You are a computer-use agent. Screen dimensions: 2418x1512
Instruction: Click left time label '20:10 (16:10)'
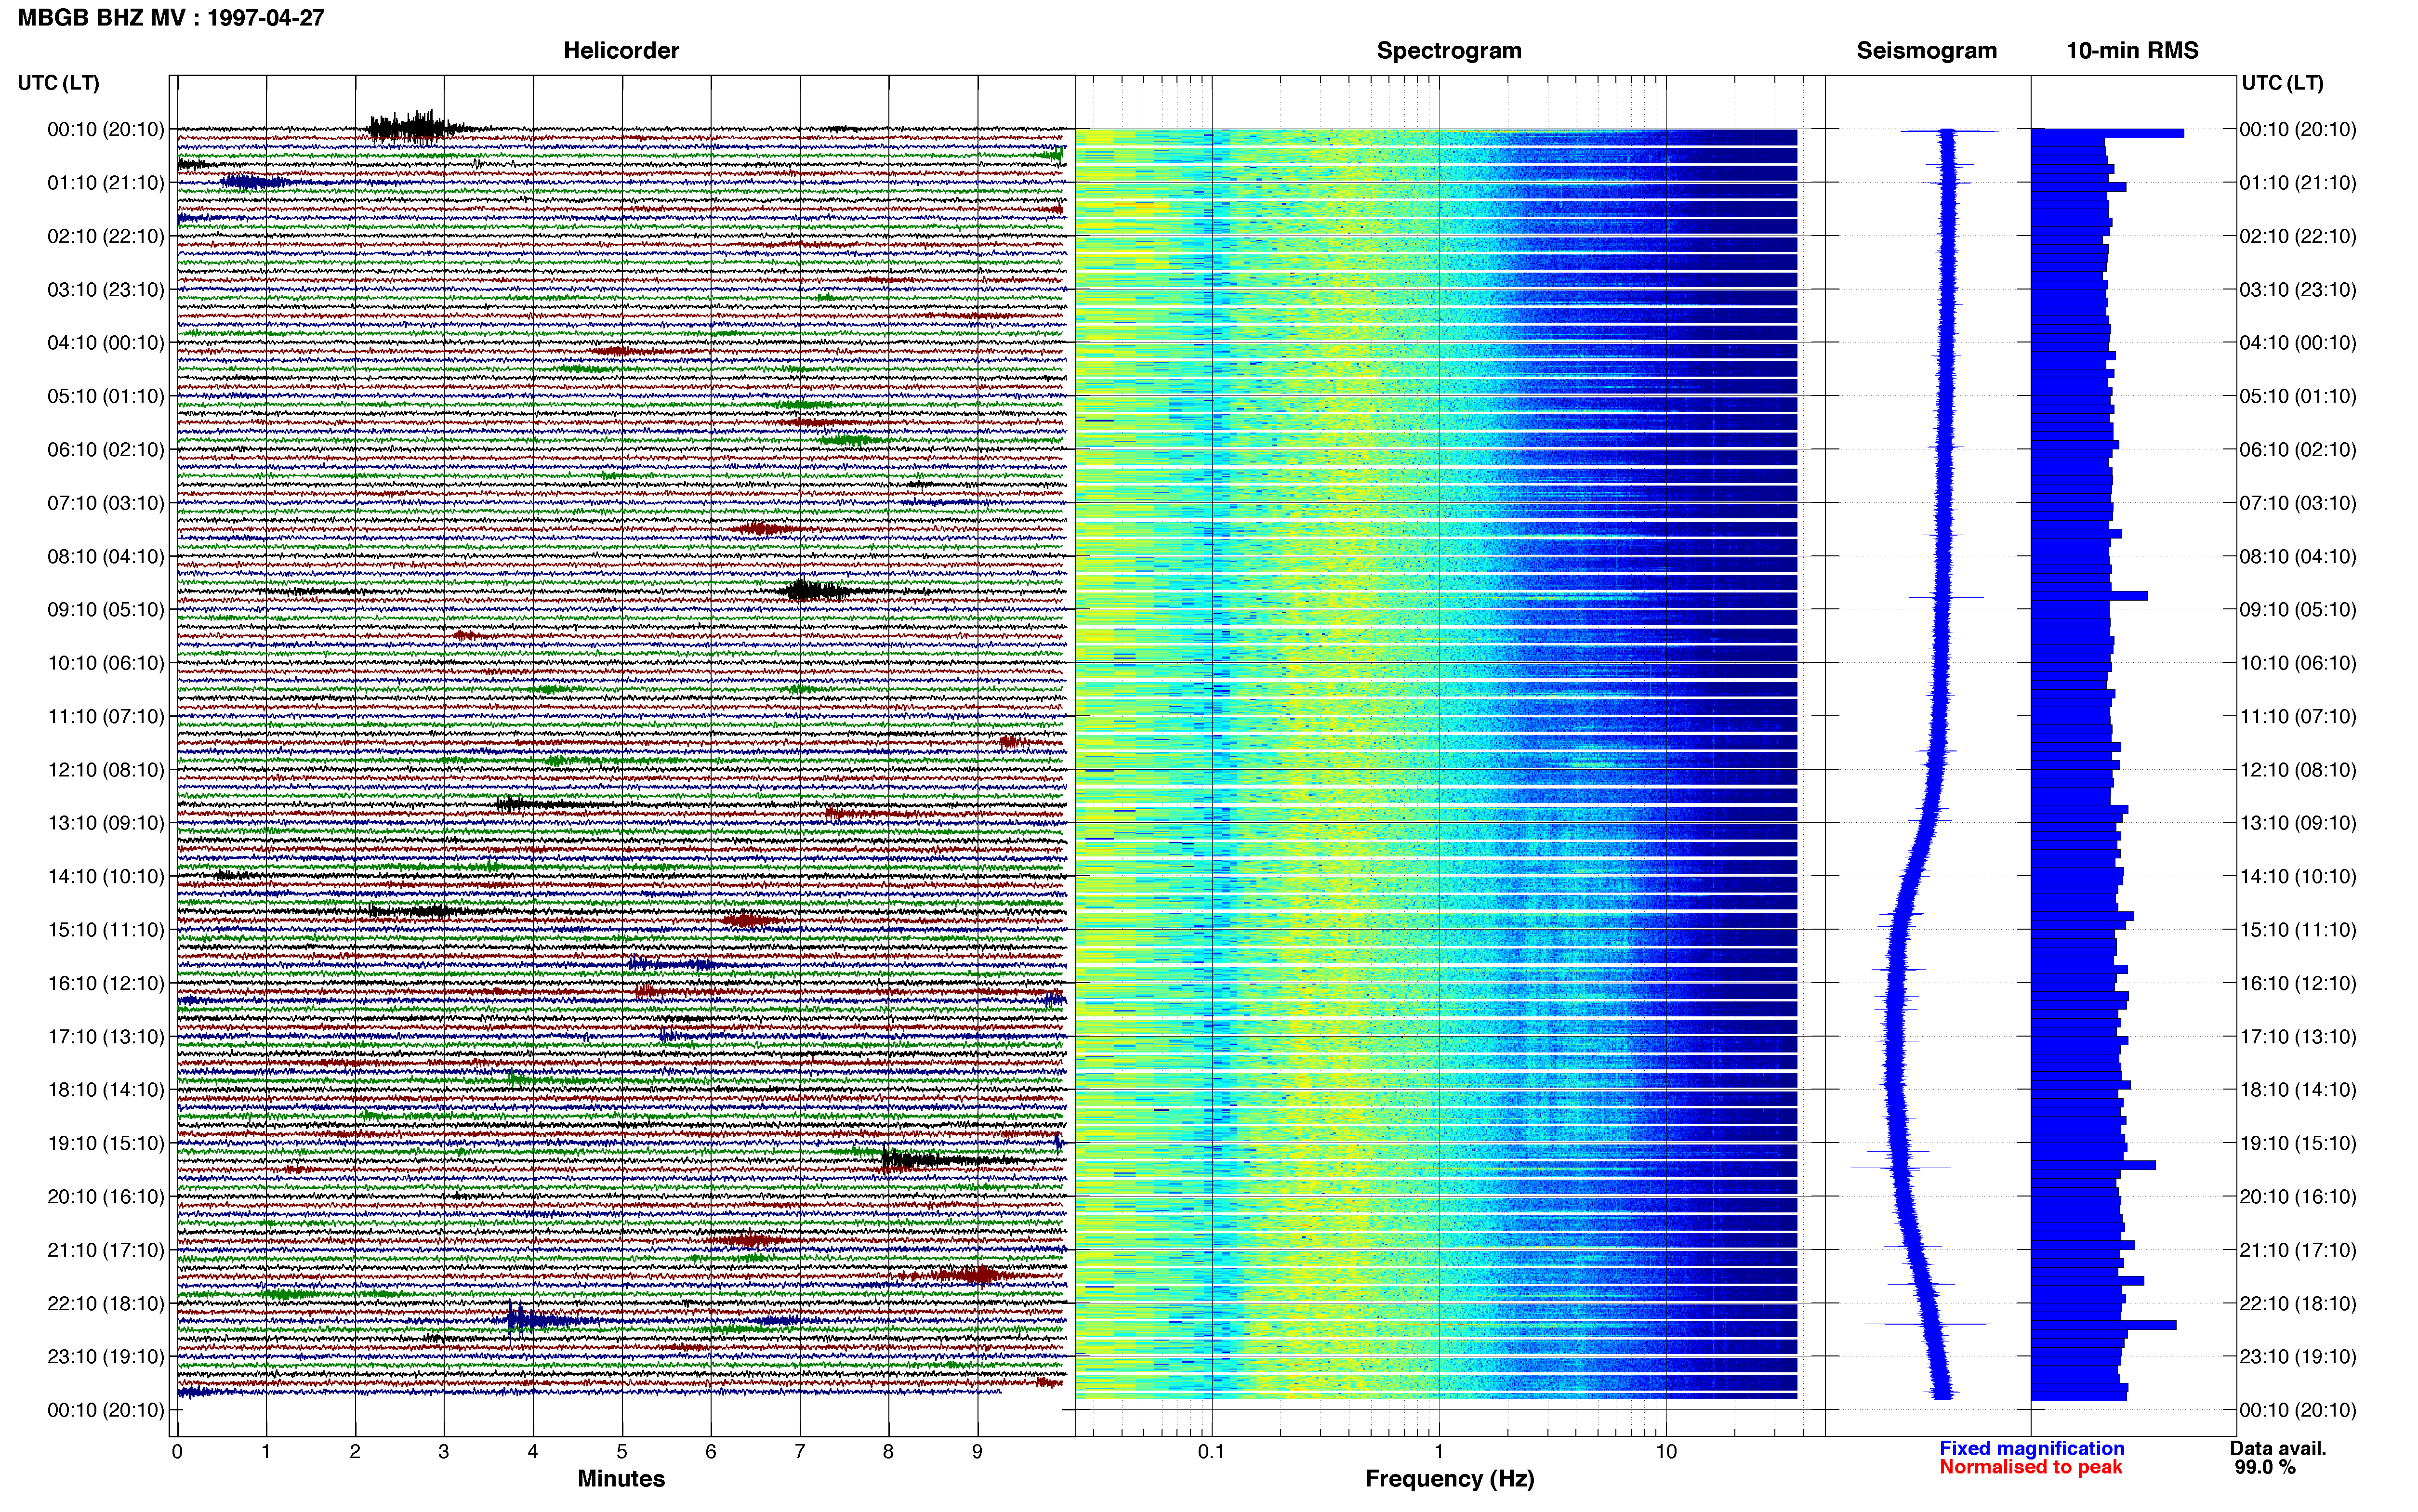pyautogui.click(x=105, y=1197)
